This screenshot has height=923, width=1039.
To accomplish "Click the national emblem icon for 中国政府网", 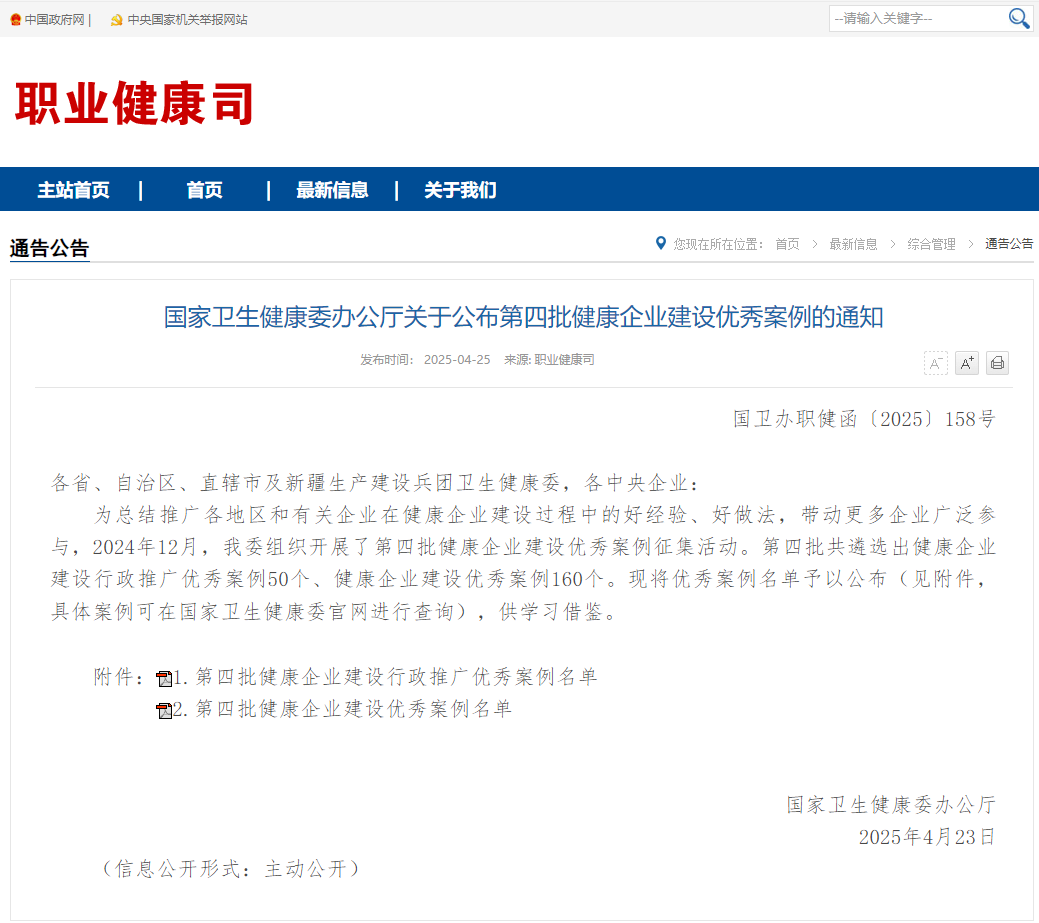I will (x=15, y=20).
